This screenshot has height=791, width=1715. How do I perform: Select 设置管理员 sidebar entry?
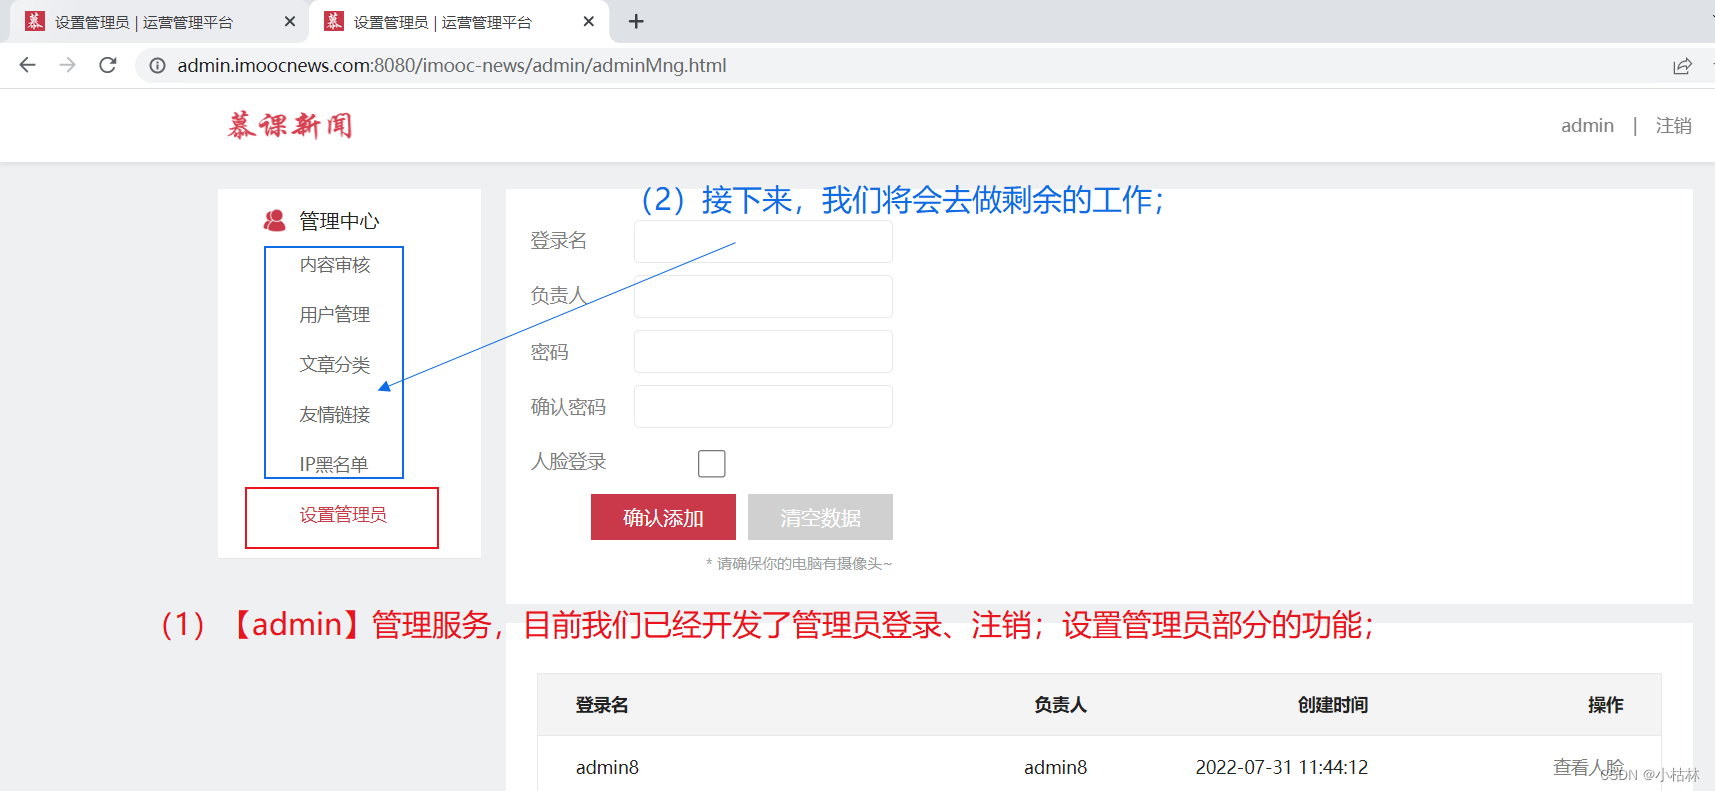343,515
